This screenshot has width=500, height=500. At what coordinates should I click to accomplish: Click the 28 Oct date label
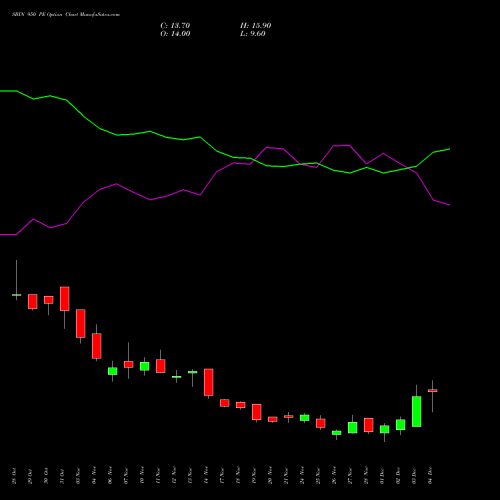click(x=14, y=476)
